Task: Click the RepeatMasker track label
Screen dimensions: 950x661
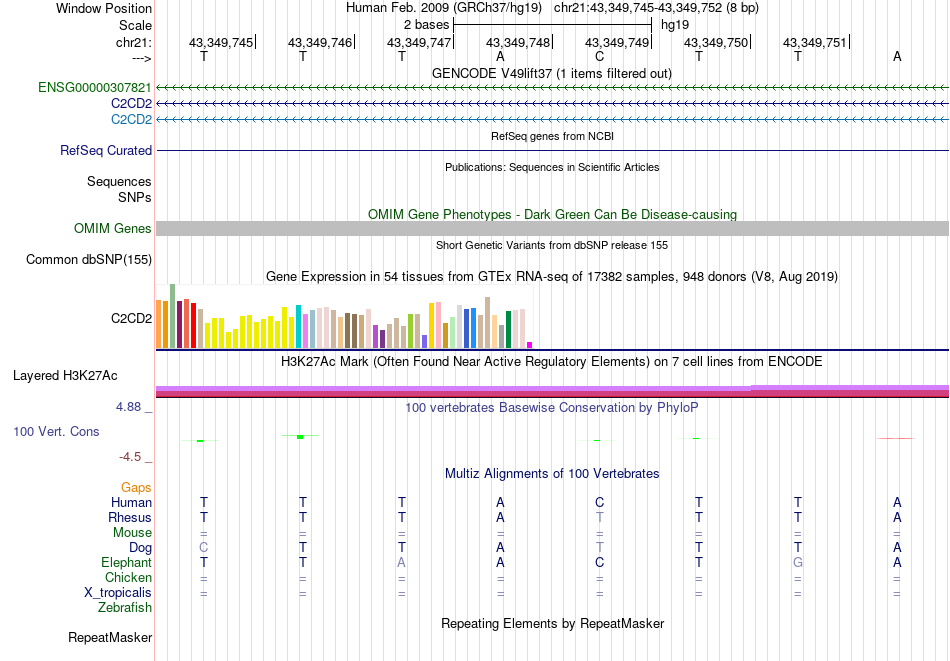Action: (x=110, y=637)
